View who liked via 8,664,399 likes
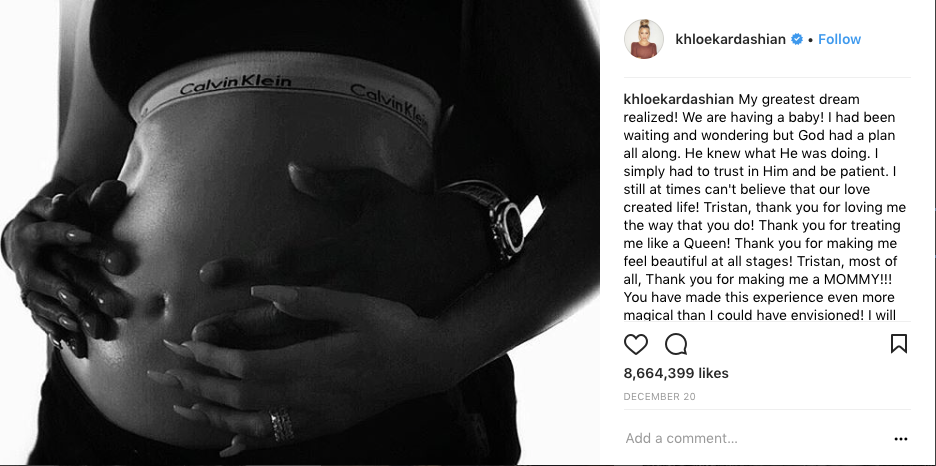 pyautogui.click(x=676, y=374)
